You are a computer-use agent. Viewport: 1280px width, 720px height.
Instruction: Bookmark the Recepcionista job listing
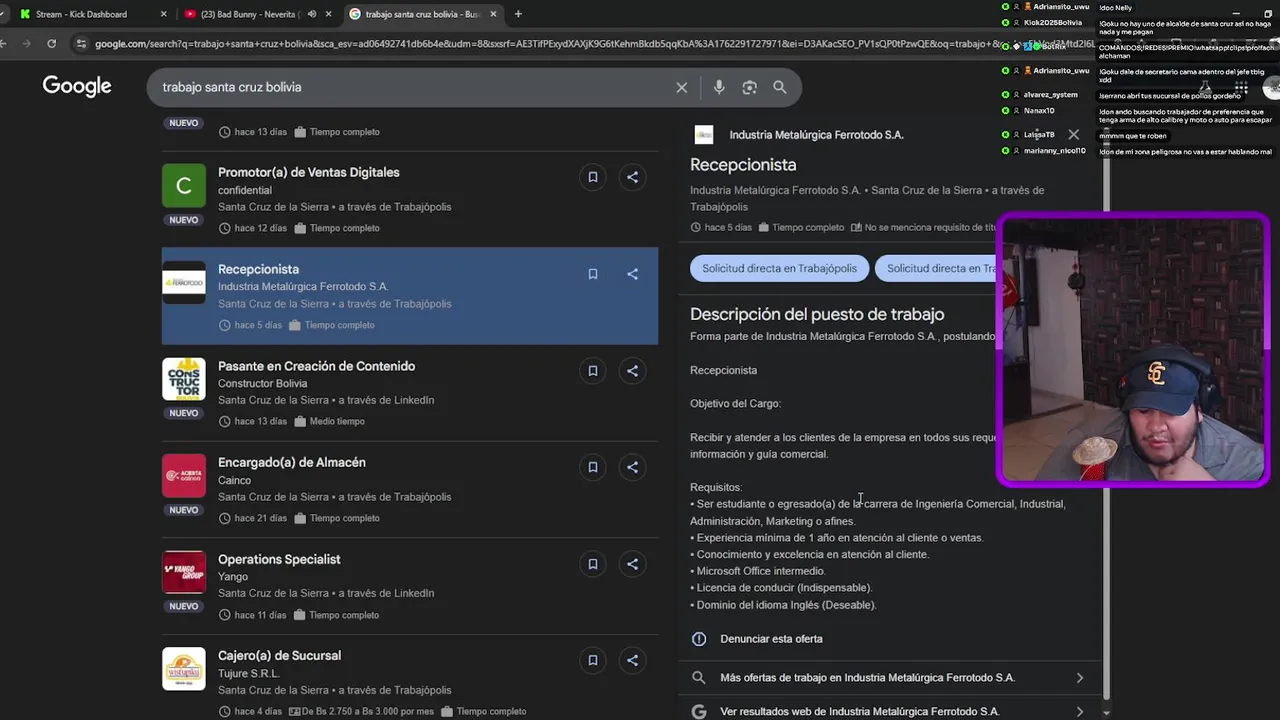pos(593,274)
